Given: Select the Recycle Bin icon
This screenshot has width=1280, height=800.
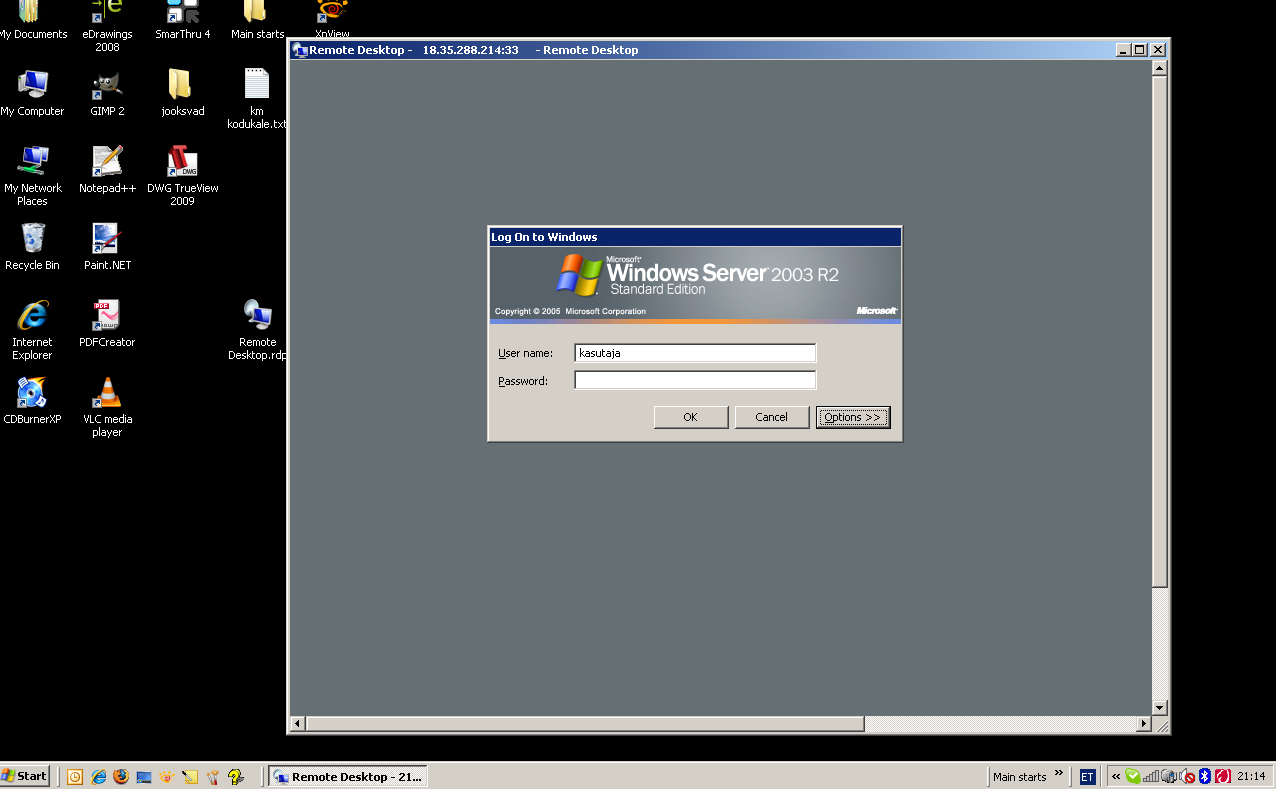Looking at the screenshot, I should point(33,247).
